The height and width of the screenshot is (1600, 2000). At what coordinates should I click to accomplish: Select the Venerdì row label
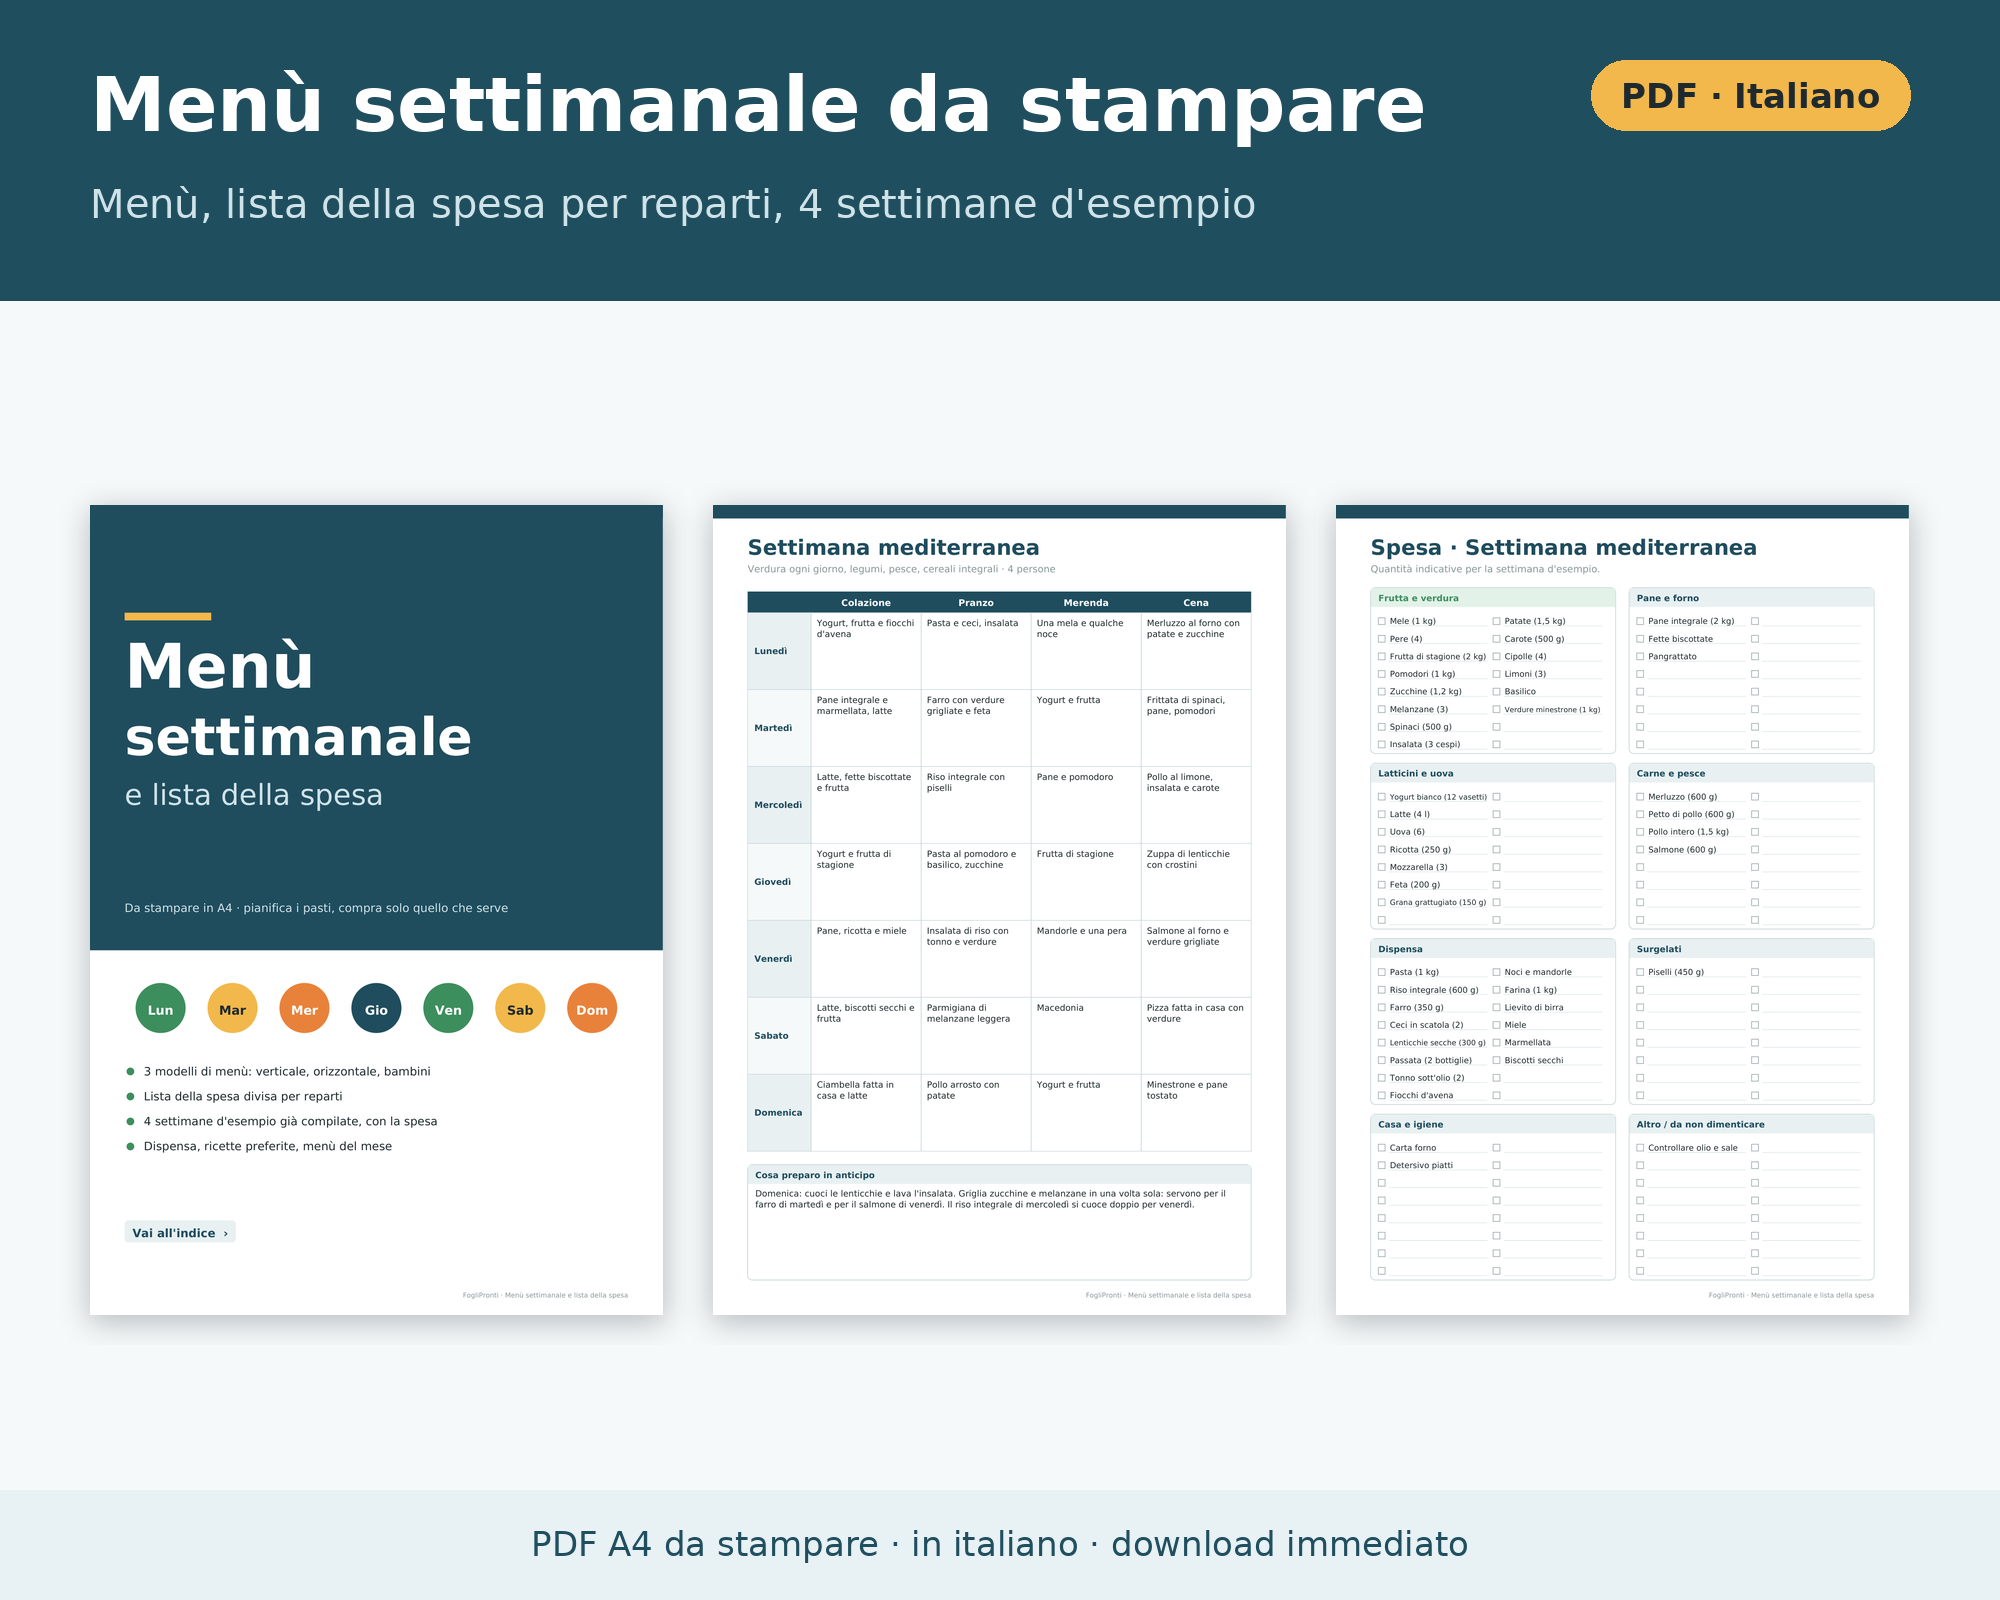[779, 959]
